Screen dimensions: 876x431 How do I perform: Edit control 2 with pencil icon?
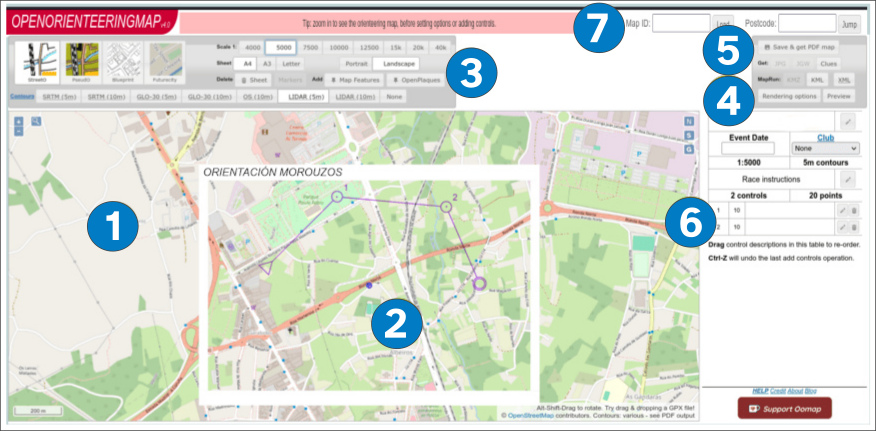(x=842, y=228)
